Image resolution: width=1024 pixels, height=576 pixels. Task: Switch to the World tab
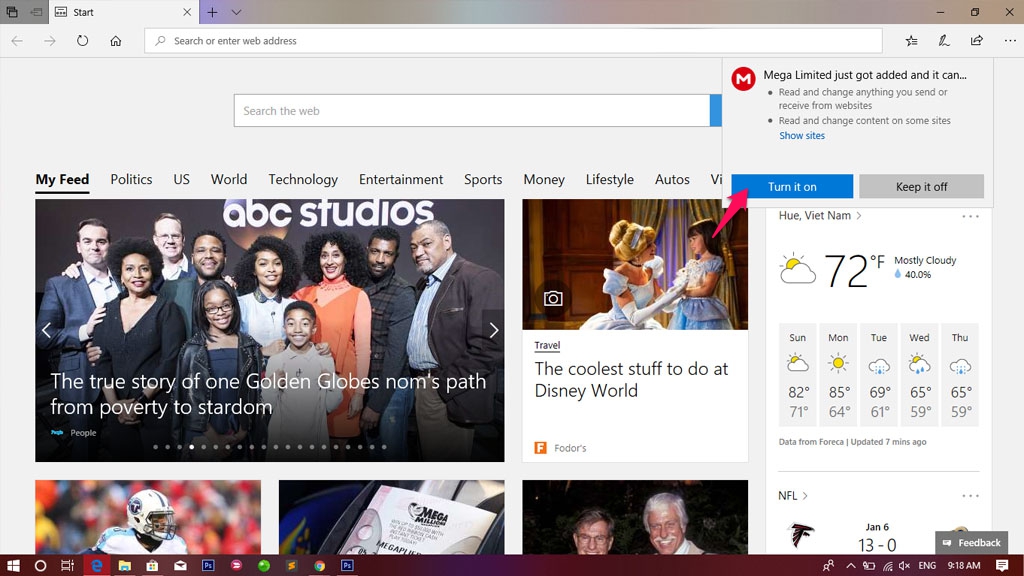[229, 179]
